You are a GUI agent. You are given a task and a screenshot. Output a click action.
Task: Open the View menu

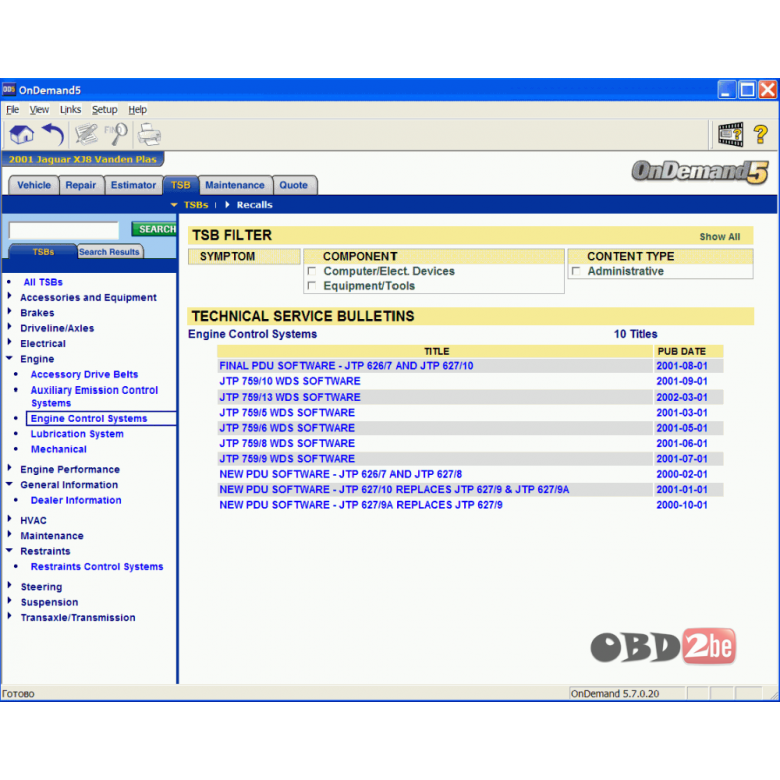click(39, 109)
